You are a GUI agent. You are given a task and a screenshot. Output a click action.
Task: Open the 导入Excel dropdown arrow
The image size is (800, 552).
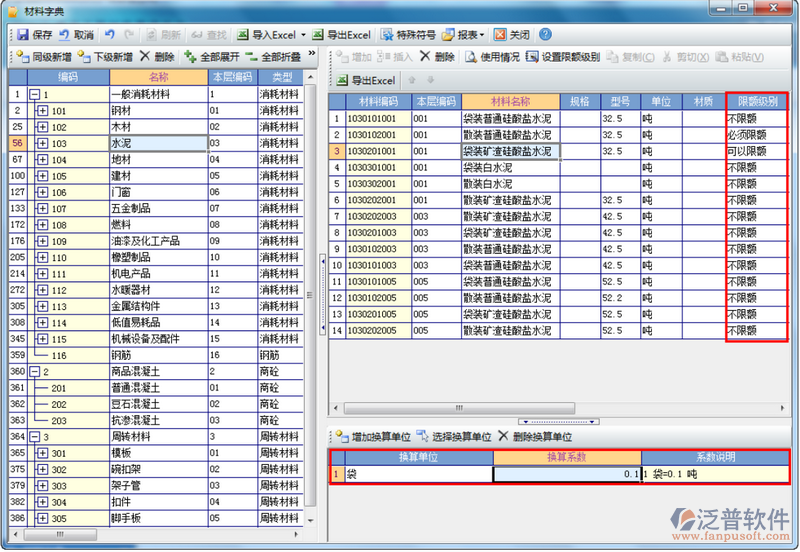pyautogui.click(x=302, y=35)
